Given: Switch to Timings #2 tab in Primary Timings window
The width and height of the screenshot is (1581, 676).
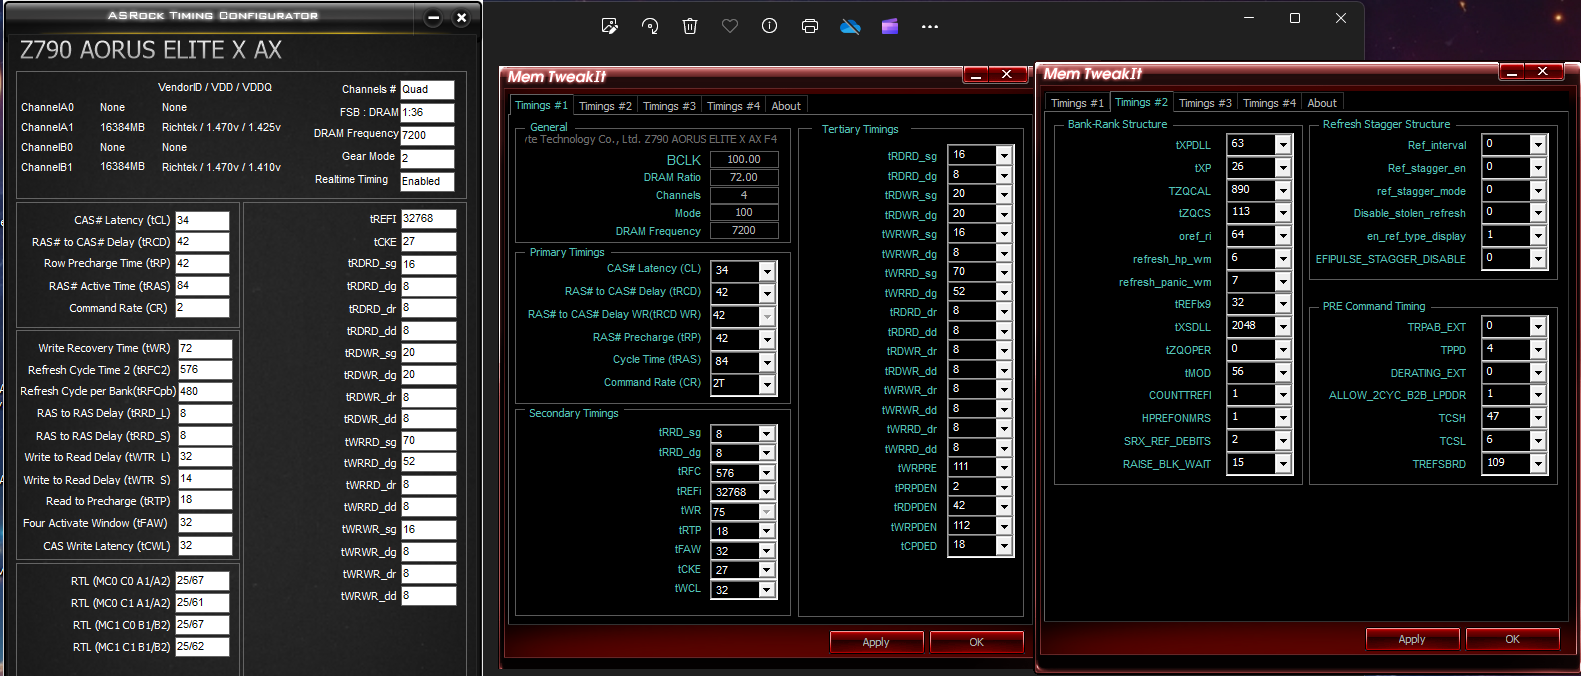Looking at the screenshot, I should pyautogui.click(x=605, y=106).
